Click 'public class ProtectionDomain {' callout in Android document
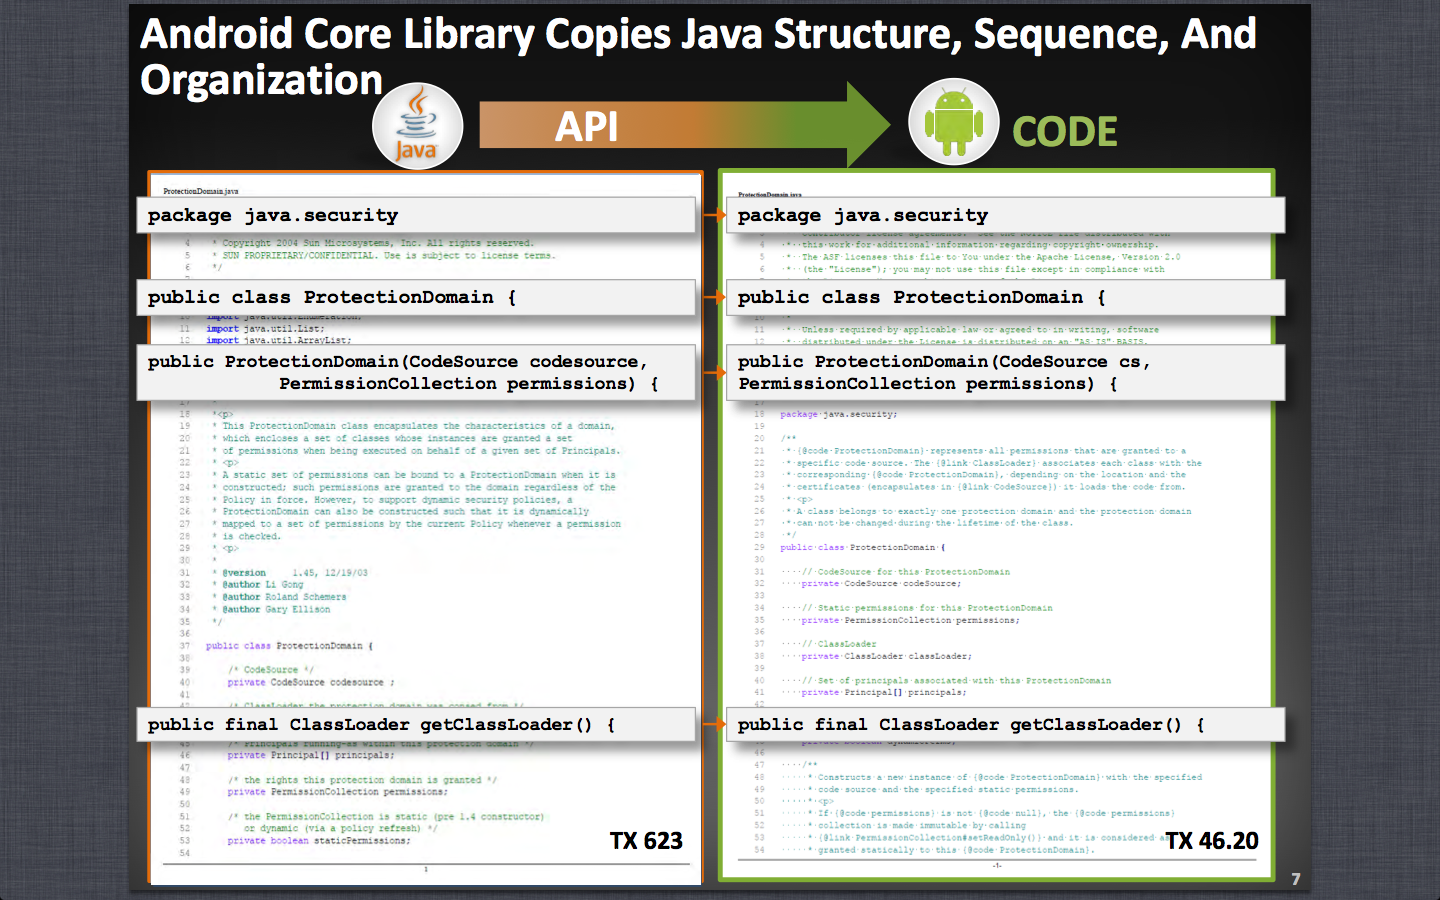This screenshot has width=1440, height=900. coord(1005,297)
